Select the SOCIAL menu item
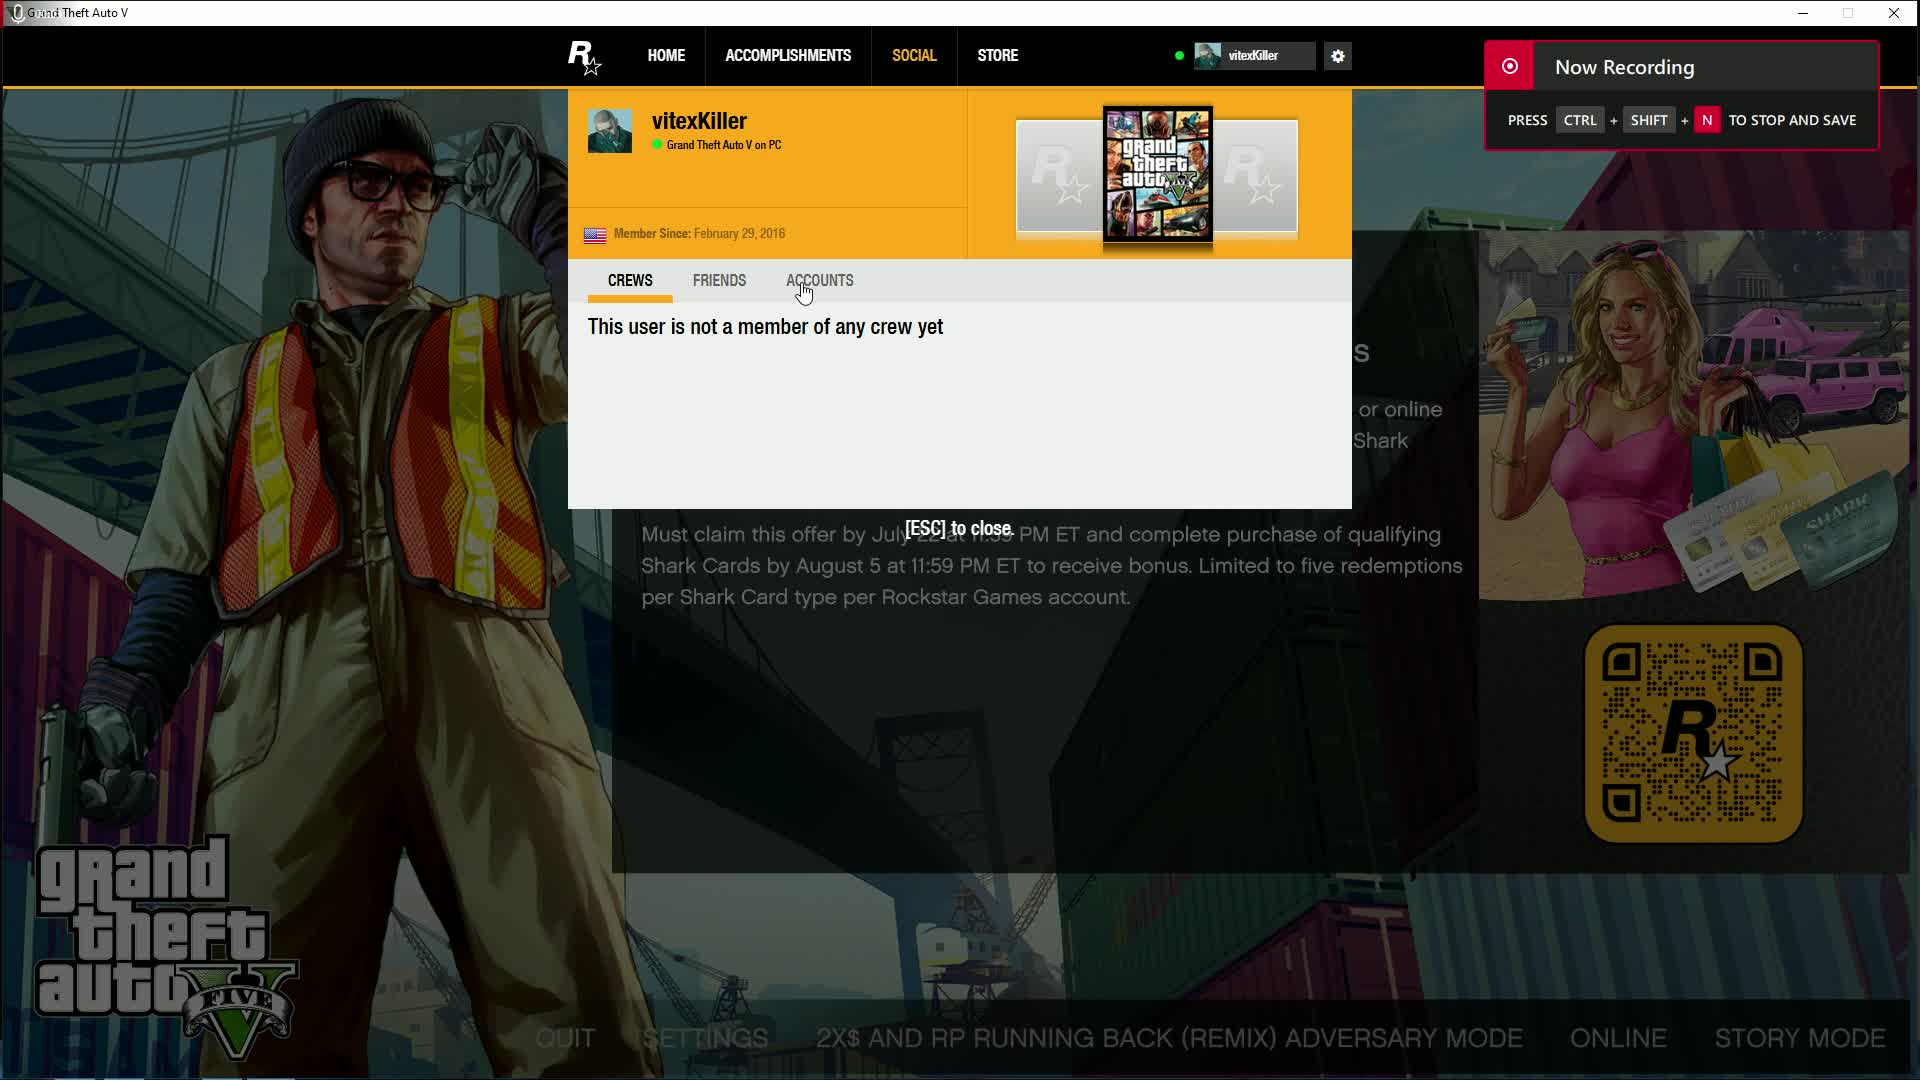The width and height of the screenshot is (1920, 1080). tap(914, 56)
